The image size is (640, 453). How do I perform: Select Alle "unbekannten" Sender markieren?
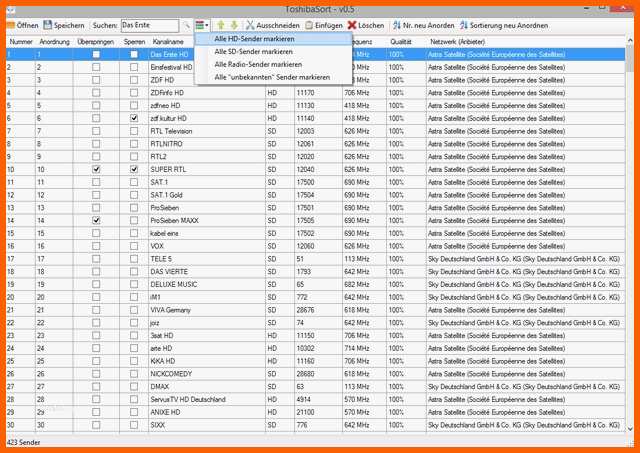pyautogui.click(x=273, y=77)
